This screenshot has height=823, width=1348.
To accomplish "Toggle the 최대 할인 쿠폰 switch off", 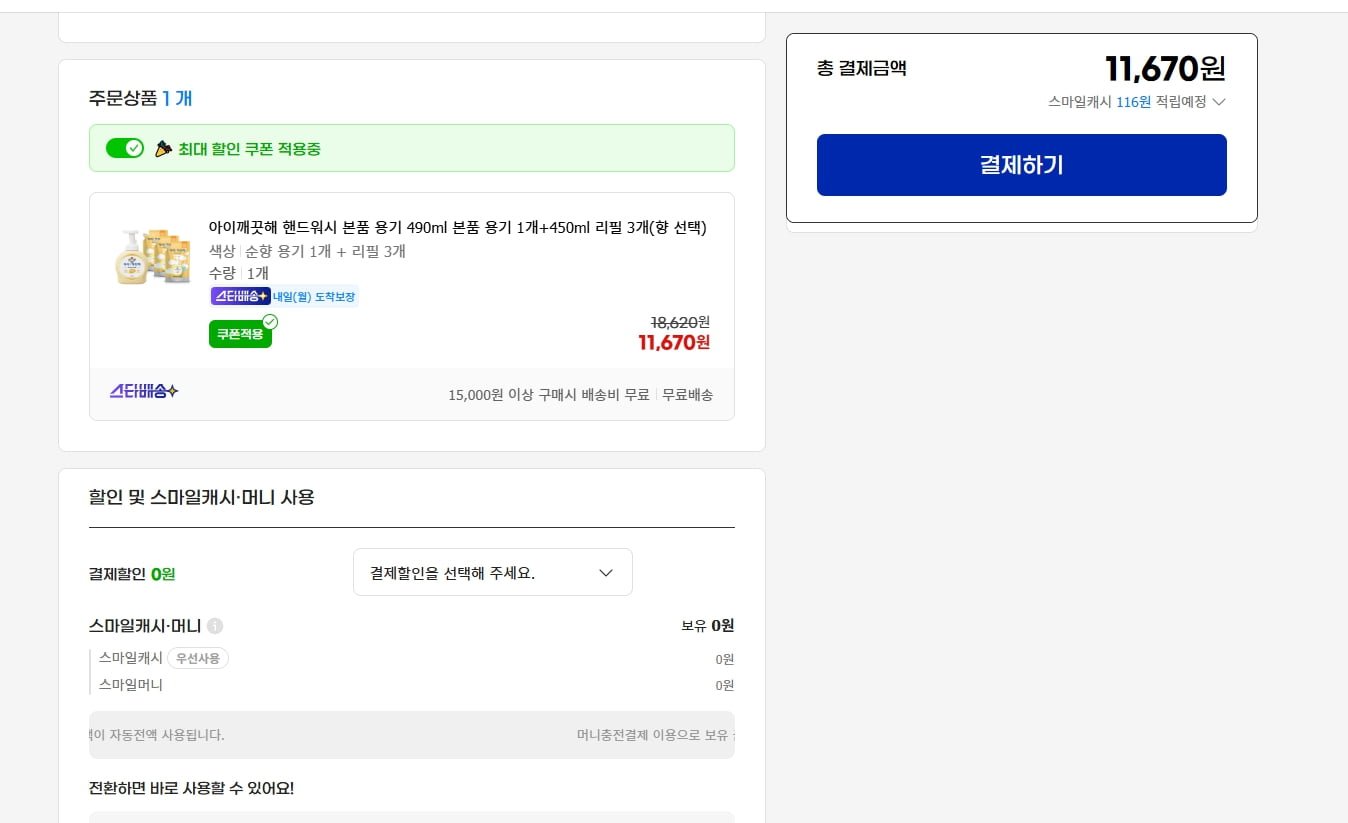I will [x=125, y=148].
